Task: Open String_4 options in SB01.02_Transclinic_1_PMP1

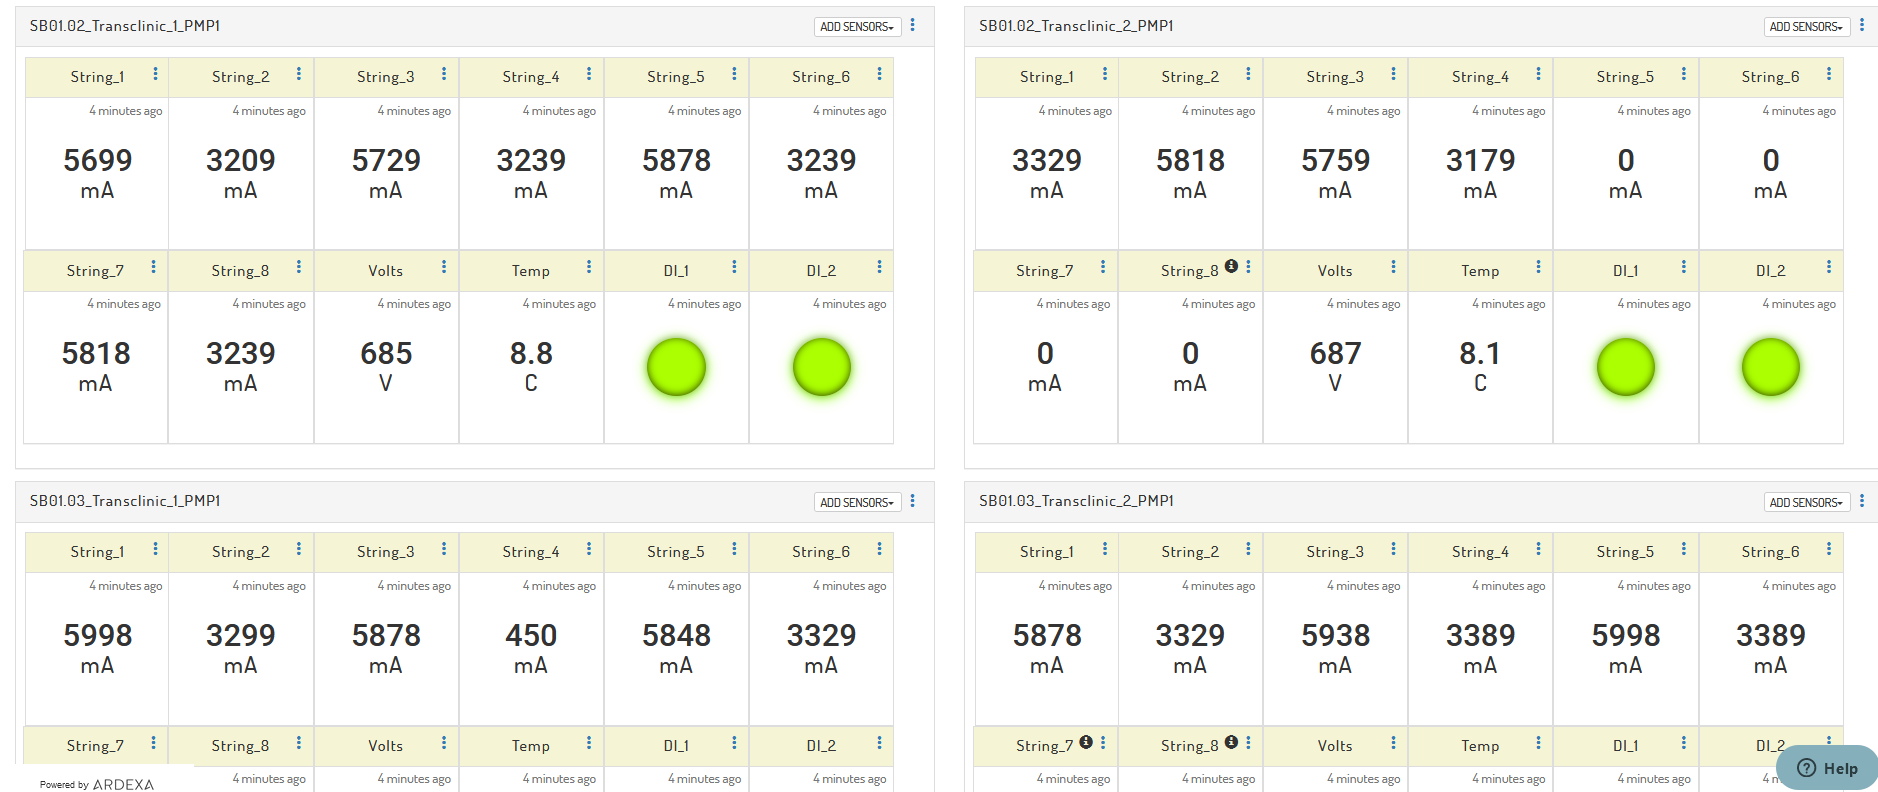Action: click(x=589, y=74)
